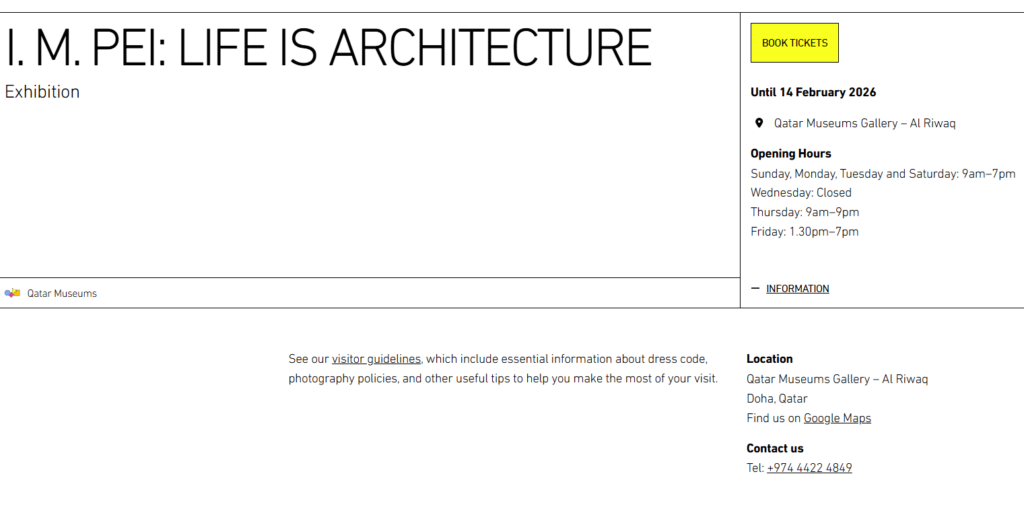Select the Exhibition subtitle label
This screenshot has width=1024, height=515.
tap(42, 92)
